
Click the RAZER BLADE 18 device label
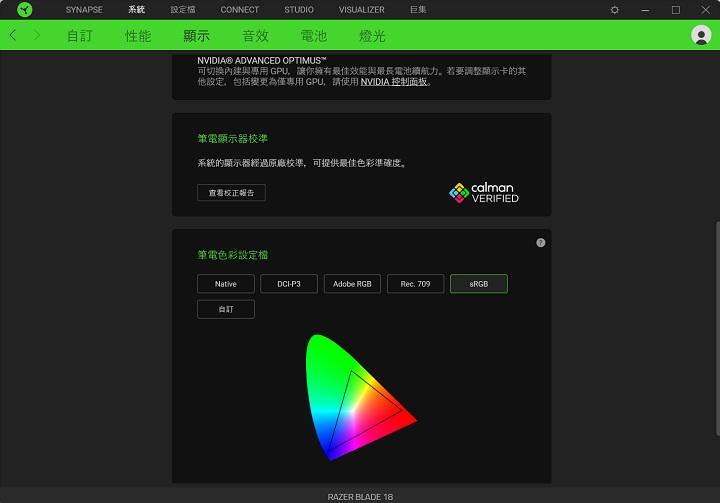coord(360,497)
